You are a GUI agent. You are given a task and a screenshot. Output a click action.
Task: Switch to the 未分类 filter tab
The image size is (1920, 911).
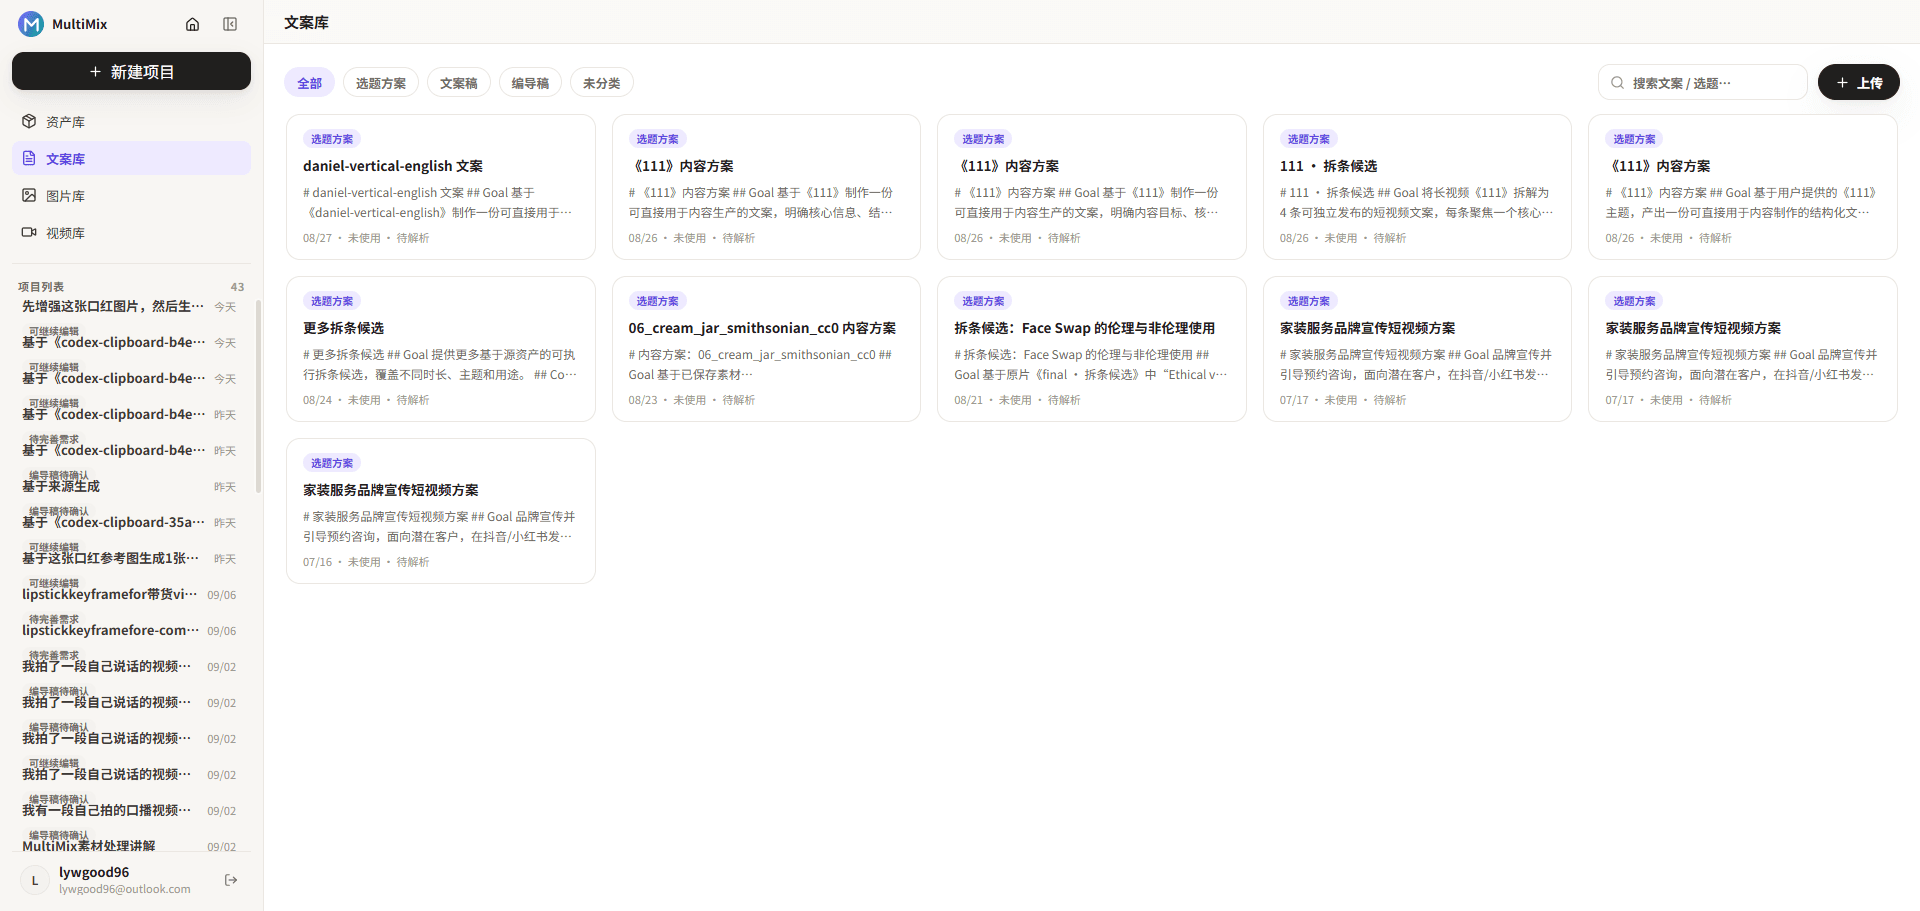602,83
